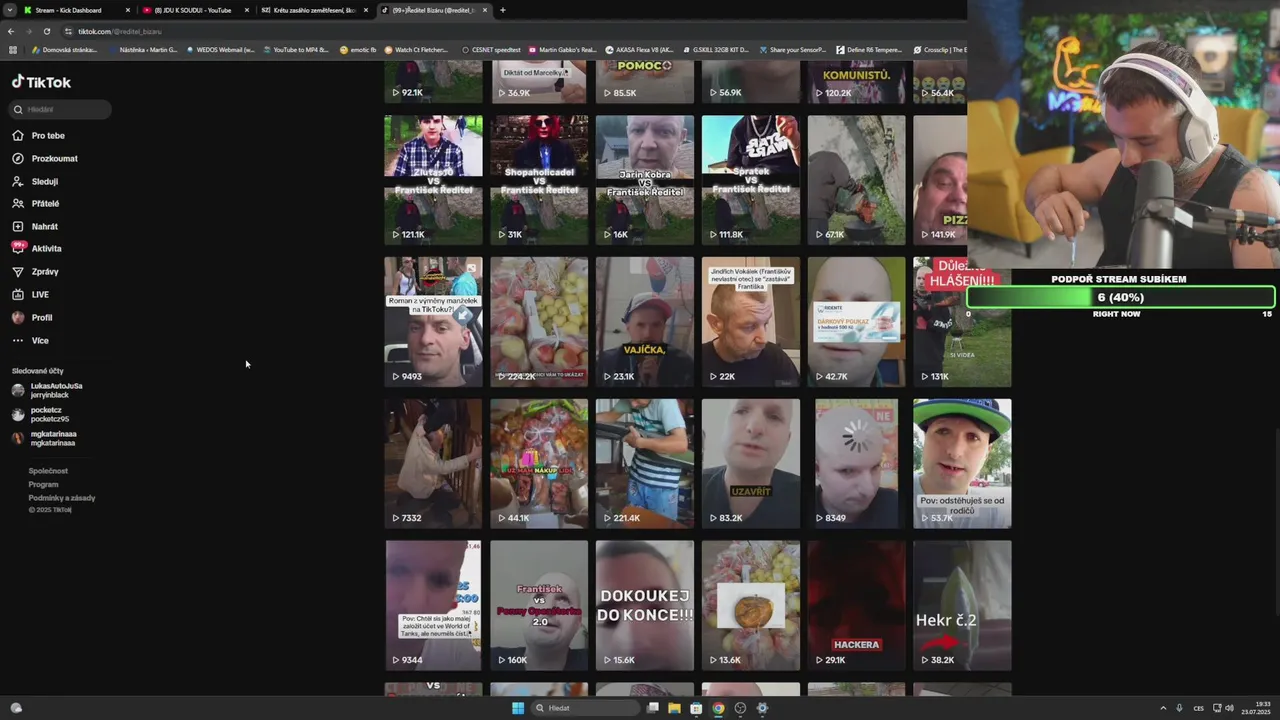
Task: Open Aktivita notifications icon
Action: pos(17,248)
